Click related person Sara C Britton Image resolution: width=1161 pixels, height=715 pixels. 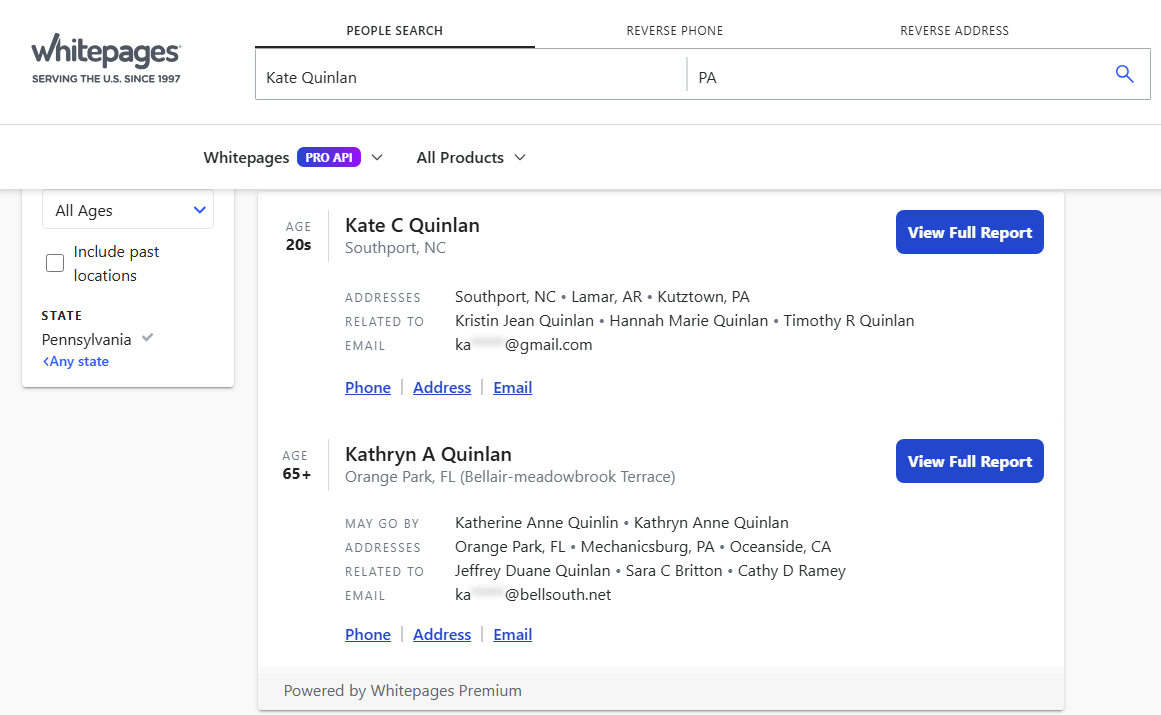674,571
